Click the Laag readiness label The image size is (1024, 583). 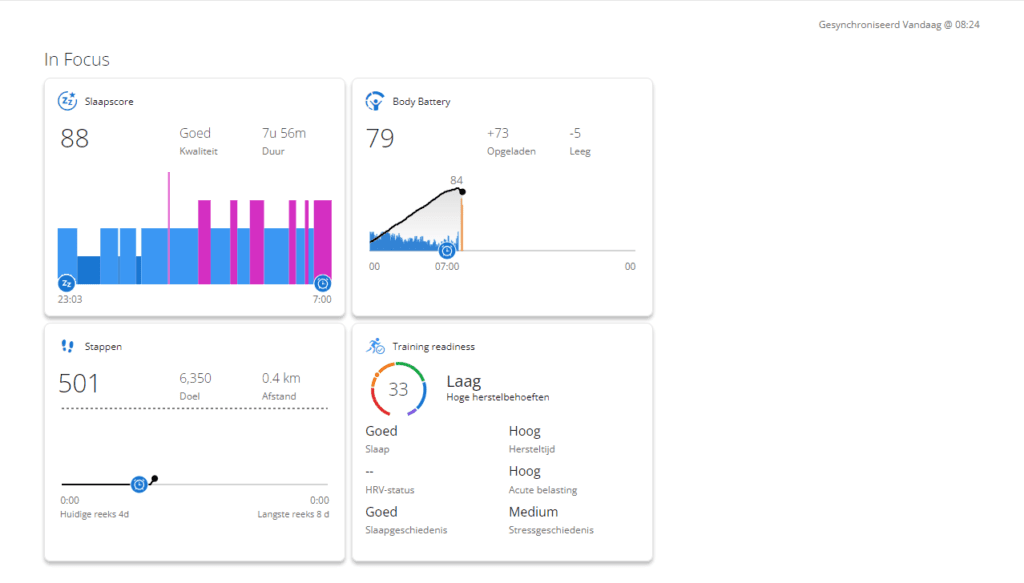[x=463, y=381]
